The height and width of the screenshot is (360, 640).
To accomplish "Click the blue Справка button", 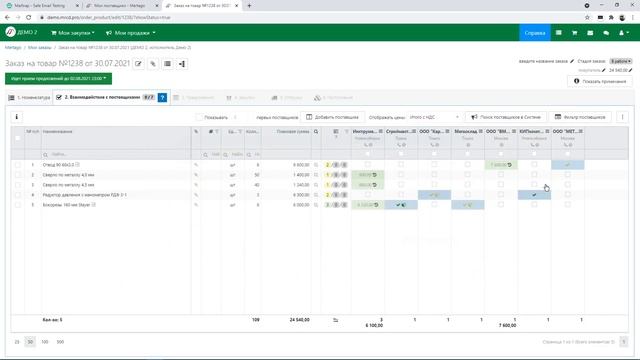I will point(535,33).
